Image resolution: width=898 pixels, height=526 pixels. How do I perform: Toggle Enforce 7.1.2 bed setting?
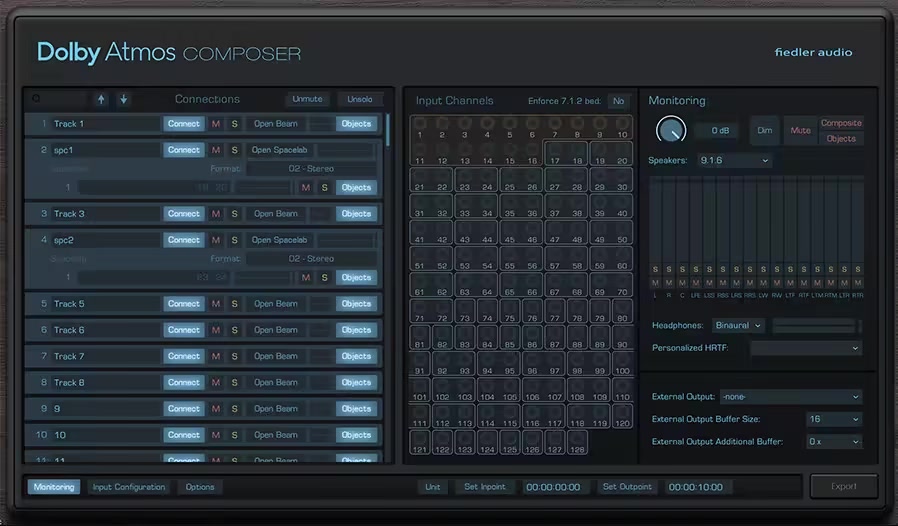[617, 101]
